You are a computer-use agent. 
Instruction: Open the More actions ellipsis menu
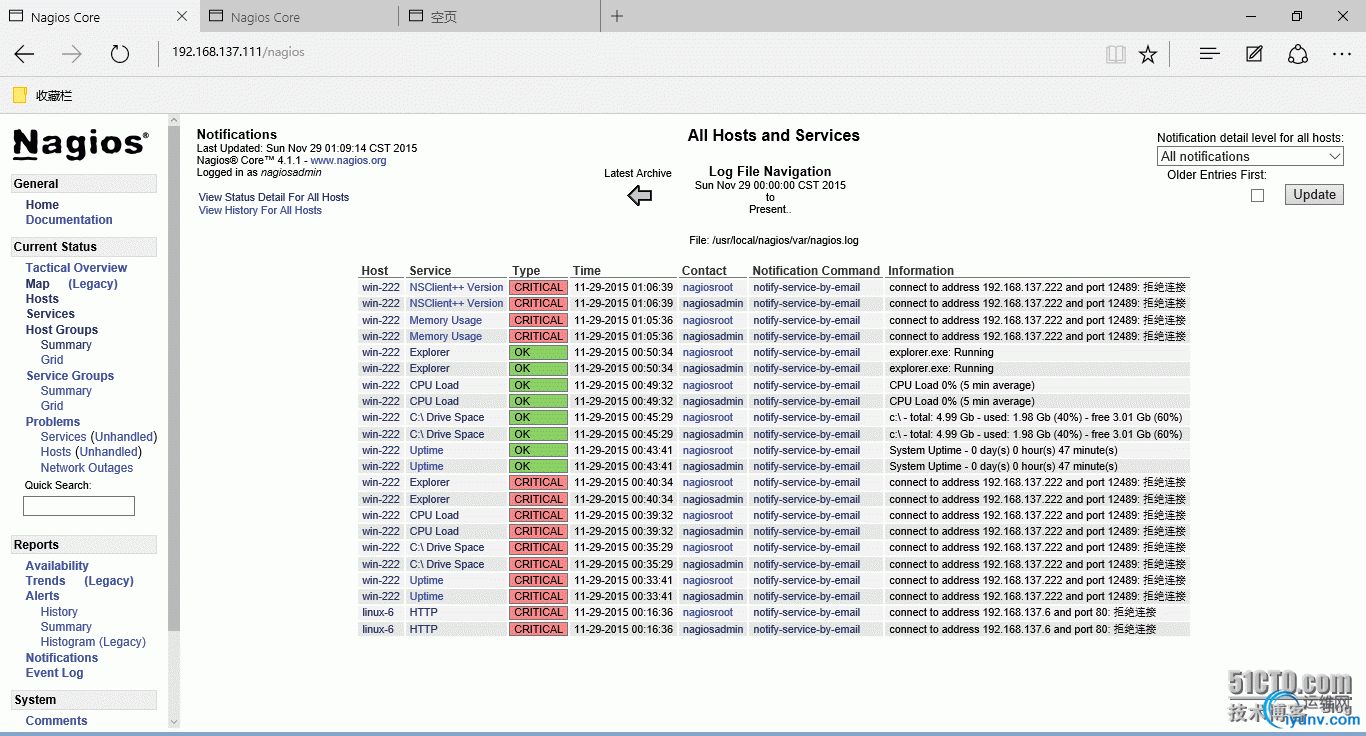[1342, 54]
